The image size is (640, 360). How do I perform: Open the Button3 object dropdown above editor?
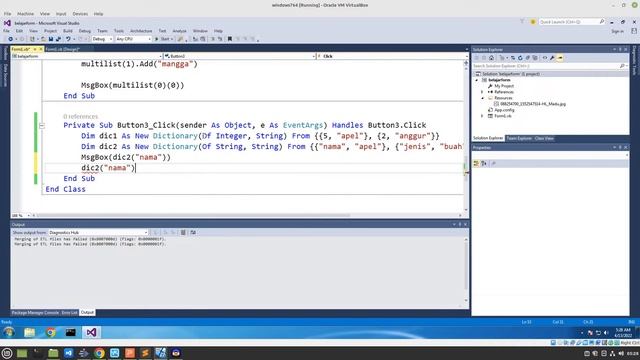(239, 56)
